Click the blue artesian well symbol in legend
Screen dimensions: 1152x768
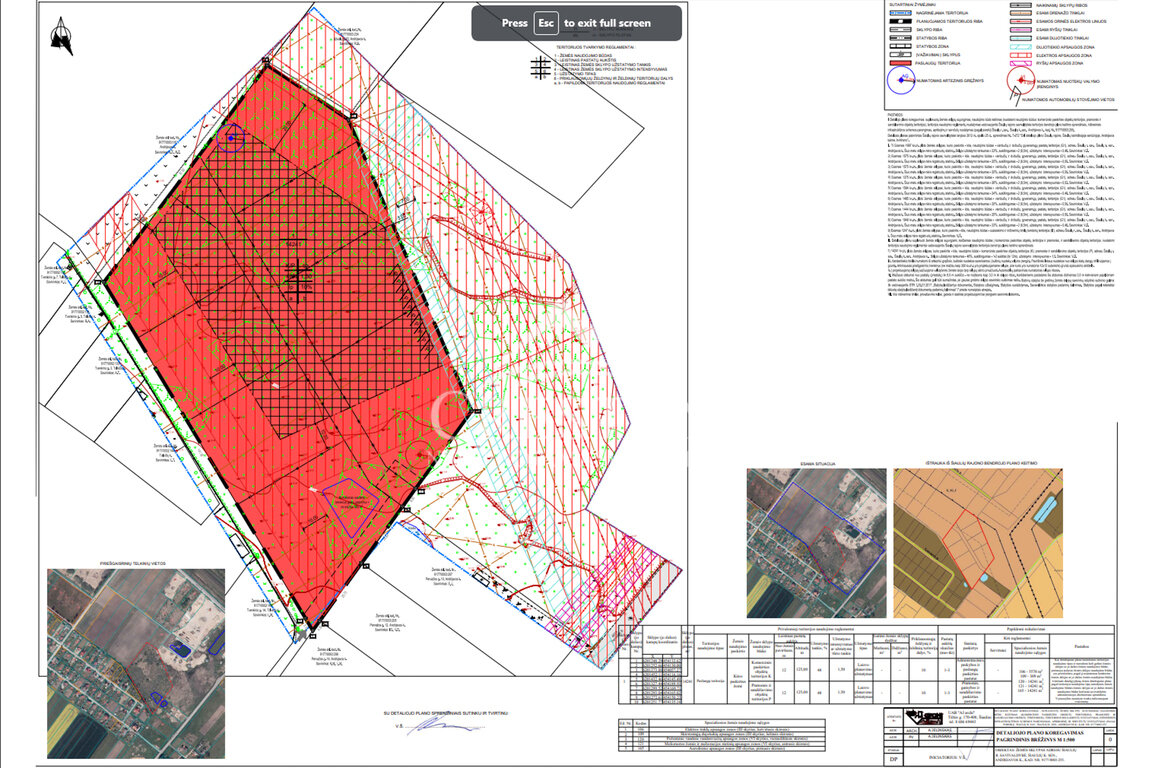(901, 79)
